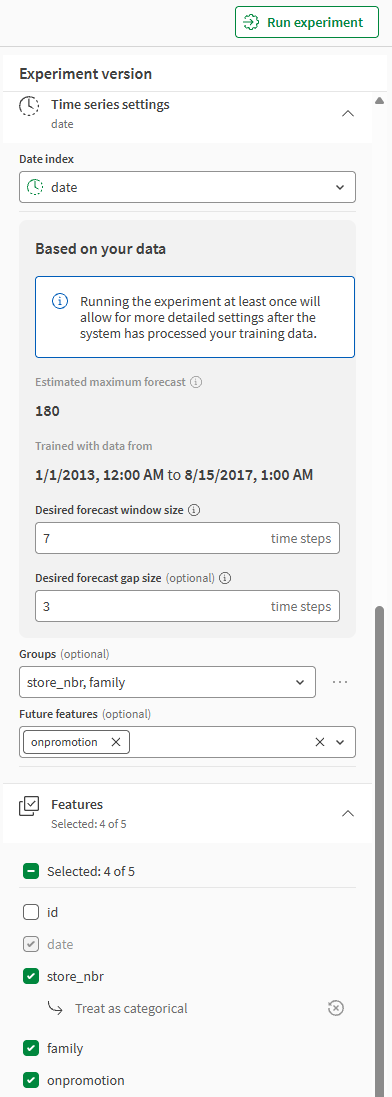This screenshot has width=392, height=1097.
Task: Click the Estimated maximum forecast info icon
Action: click(196, 383)
